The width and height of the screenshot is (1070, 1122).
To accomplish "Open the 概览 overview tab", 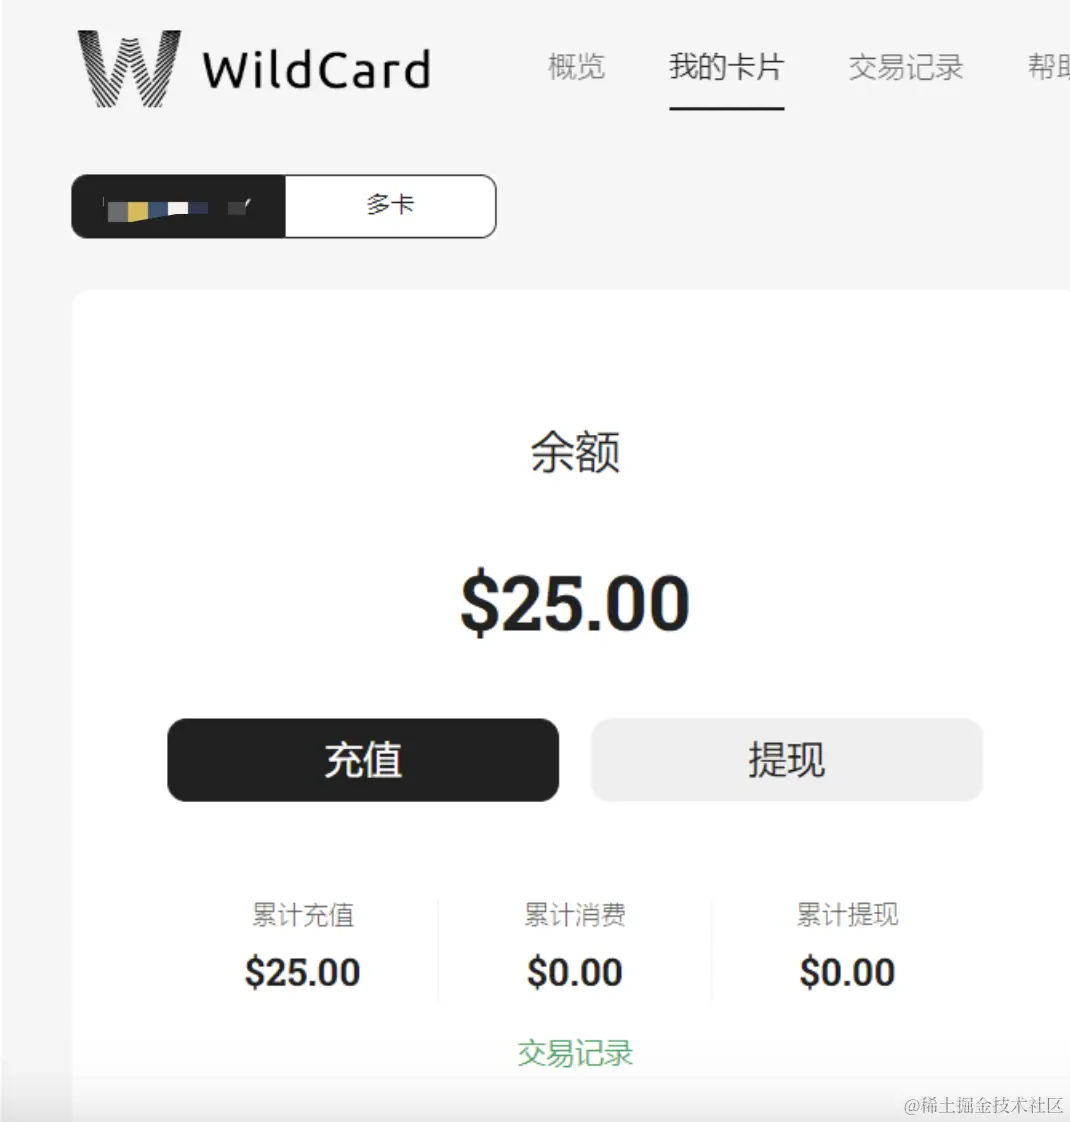I will [576, 67].
